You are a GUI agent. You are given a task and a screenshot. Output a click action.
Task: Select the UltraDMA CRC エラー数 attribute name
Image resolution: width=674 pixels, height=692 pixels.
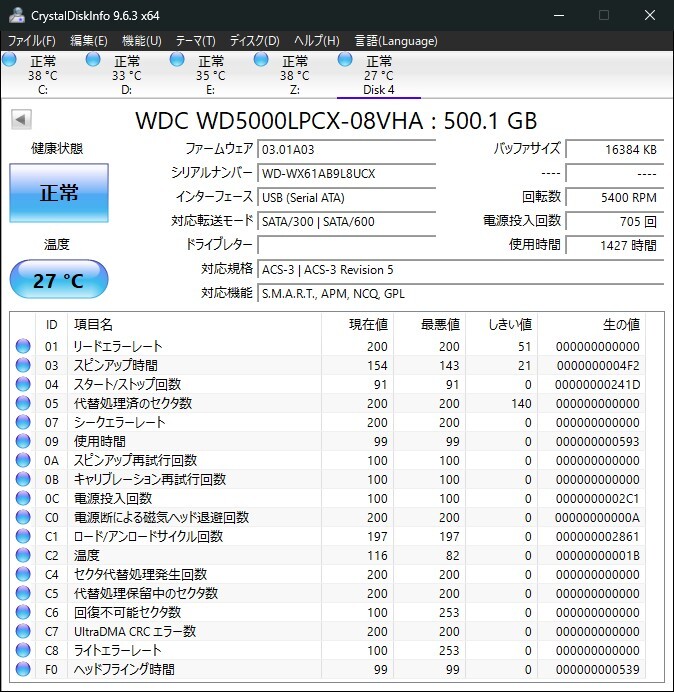[135, 632]
